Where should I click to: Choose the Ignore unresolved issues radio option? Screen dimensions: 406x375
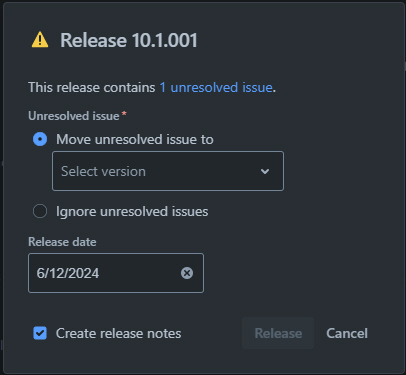pyautogui.click(x=40, y=211)
